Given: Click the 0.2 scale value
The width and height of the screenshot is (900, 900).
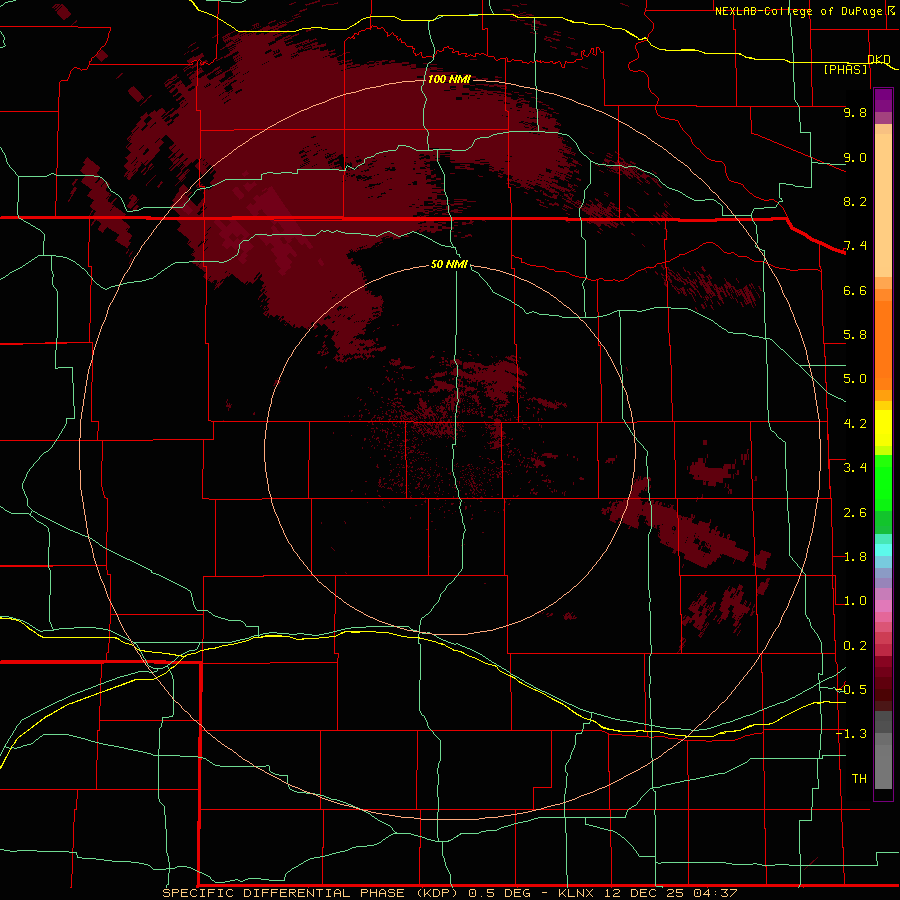Looking at the screenshot, I should point(855,646).
